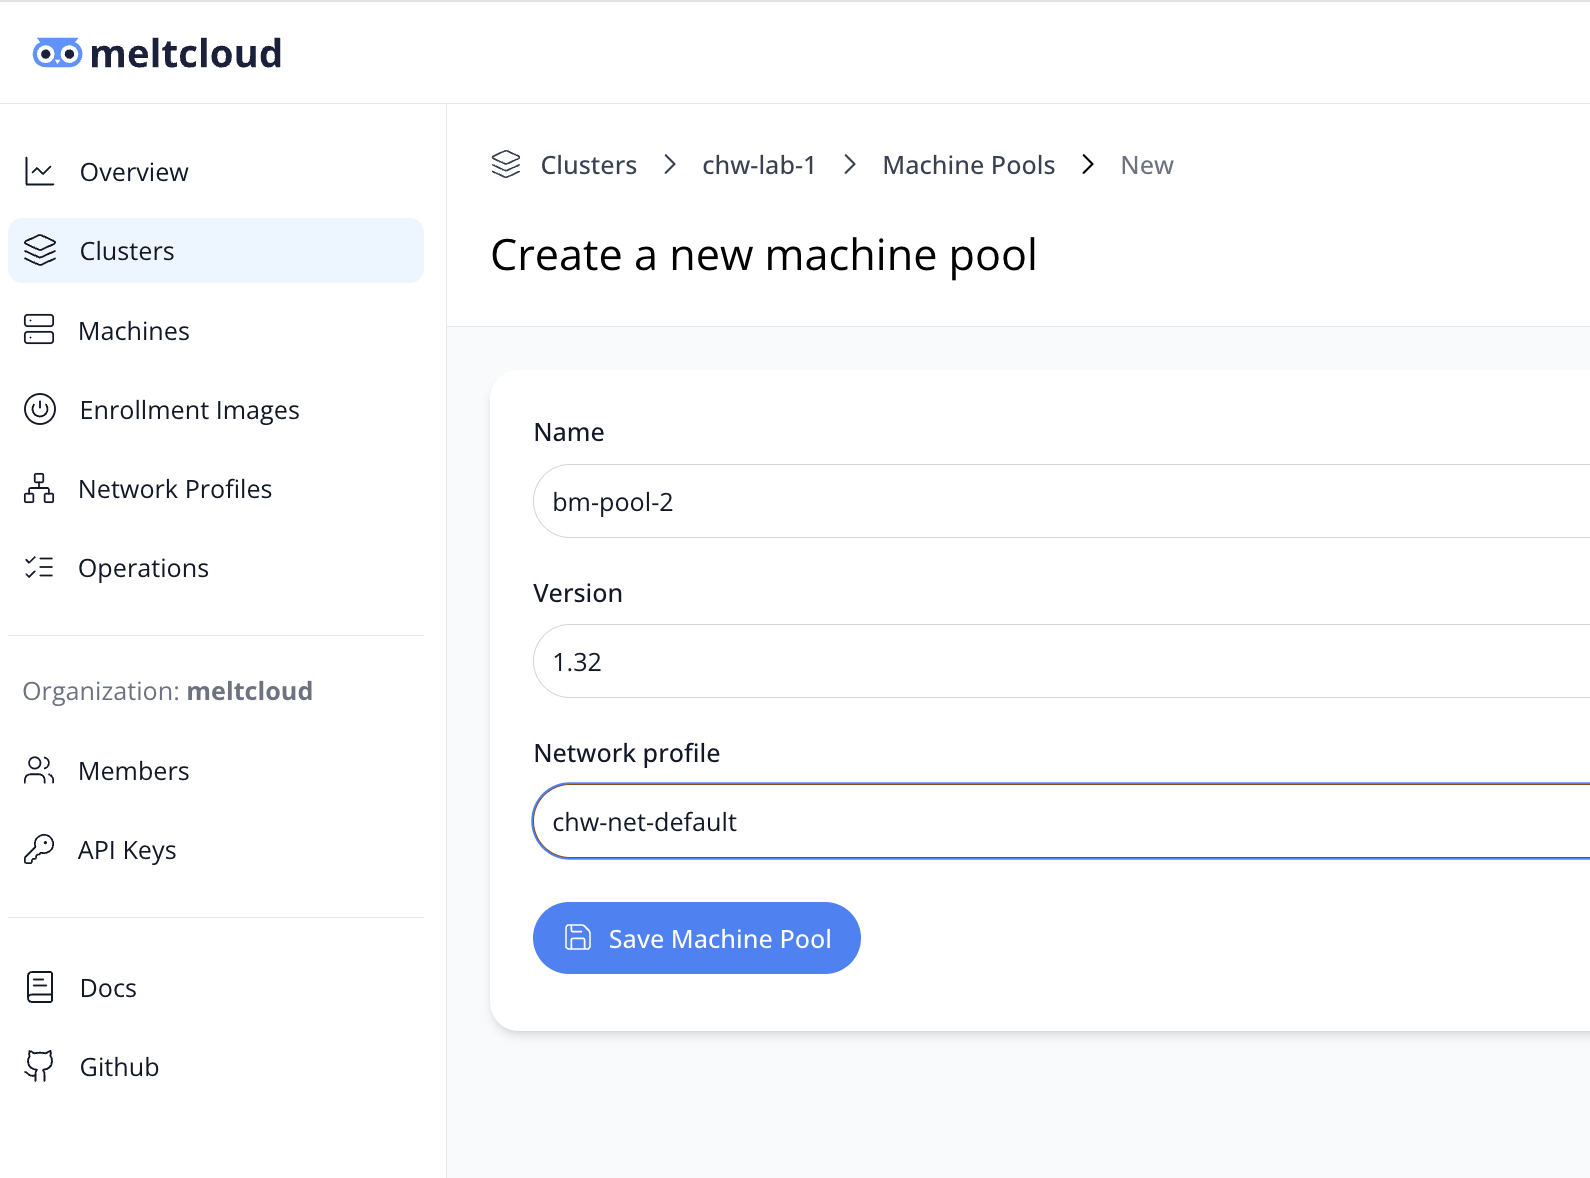The height and width of the screenshot is (1178, 1590).
Task: Open the Network profile dropdown chw-net-default
Action: (x=1061, y=821)
